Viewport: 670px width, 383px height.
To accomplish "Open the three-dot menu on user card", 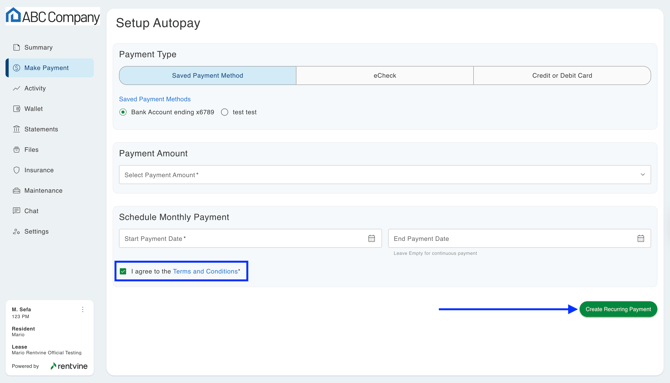I will pos(82,309).
